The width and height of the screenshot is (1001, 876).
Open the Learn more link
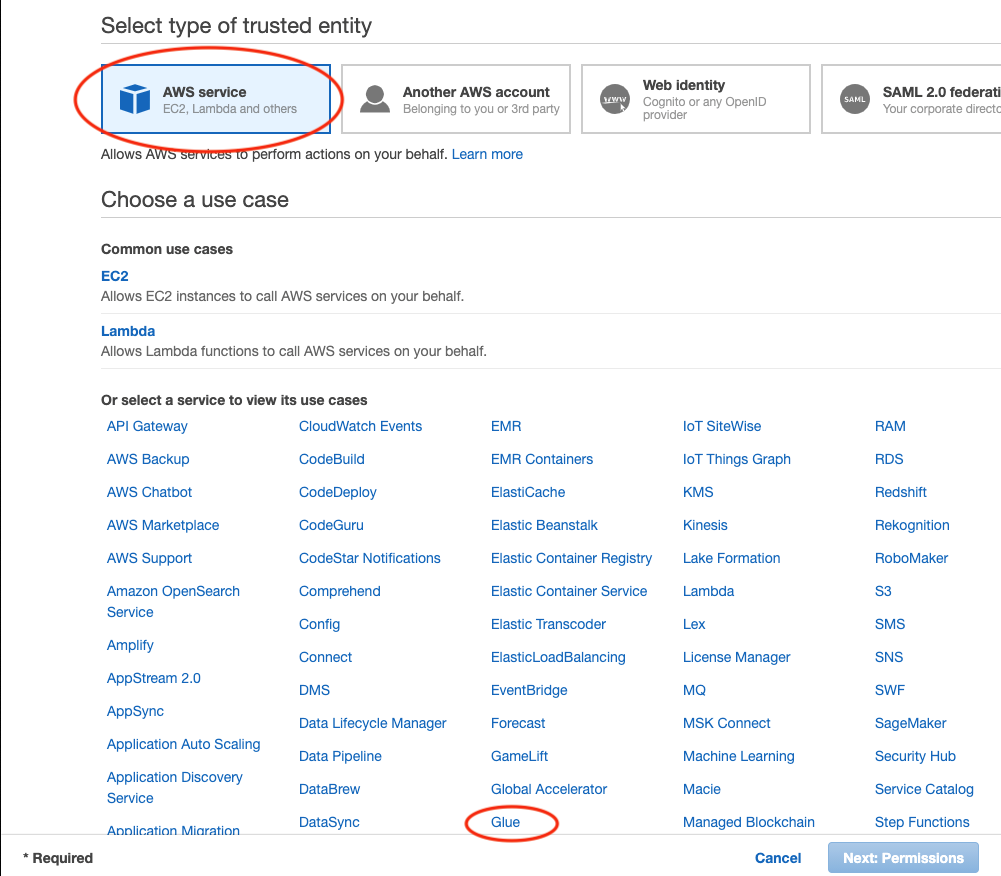(487, 154)
